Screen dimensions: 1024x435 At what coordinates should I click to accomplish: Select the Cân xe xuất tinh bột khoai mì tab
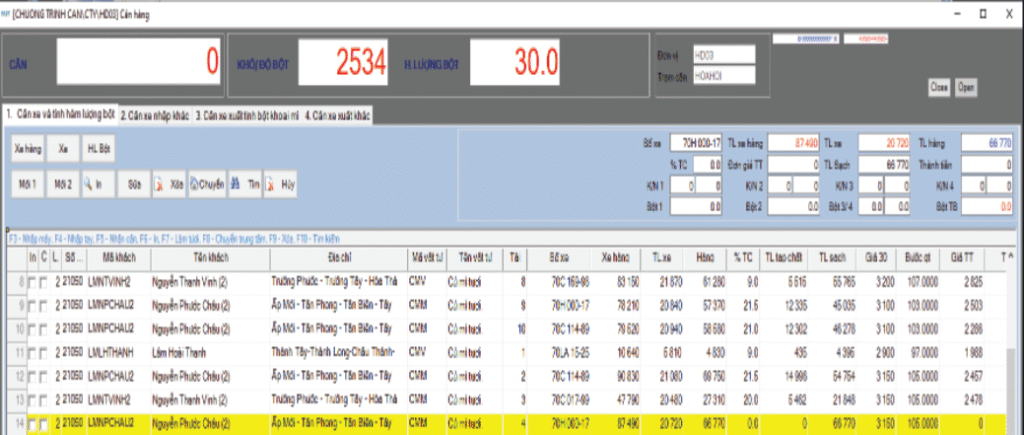tap(246, 115)
